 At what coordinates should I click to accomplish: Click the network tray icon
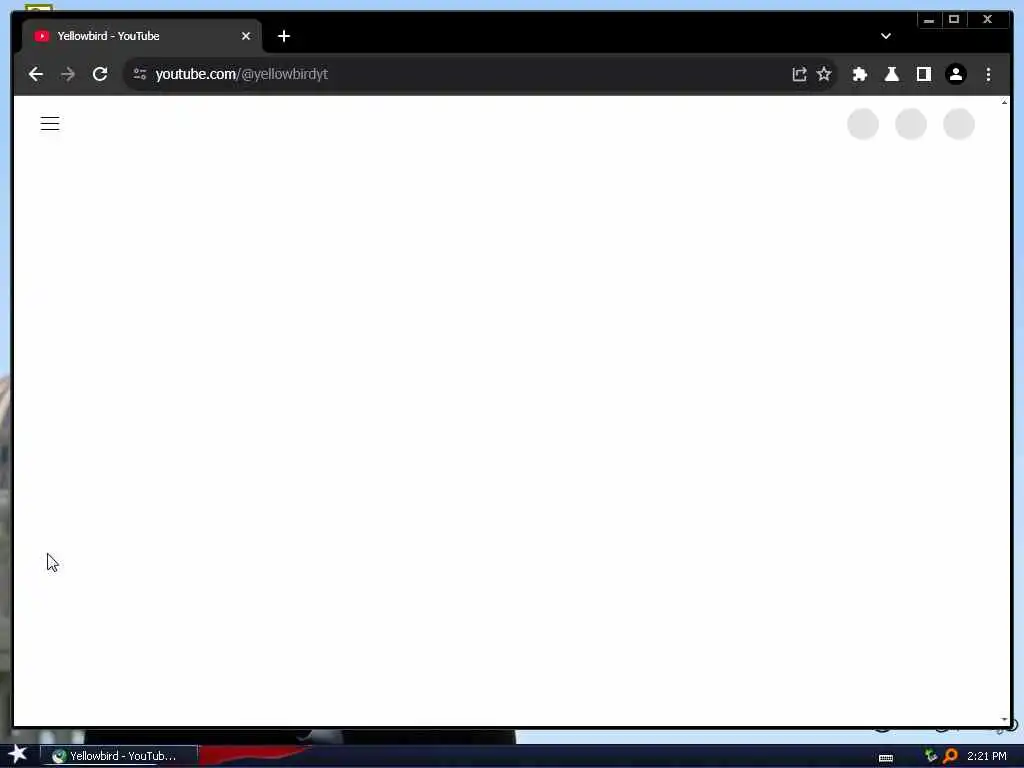tap(931, 756)
